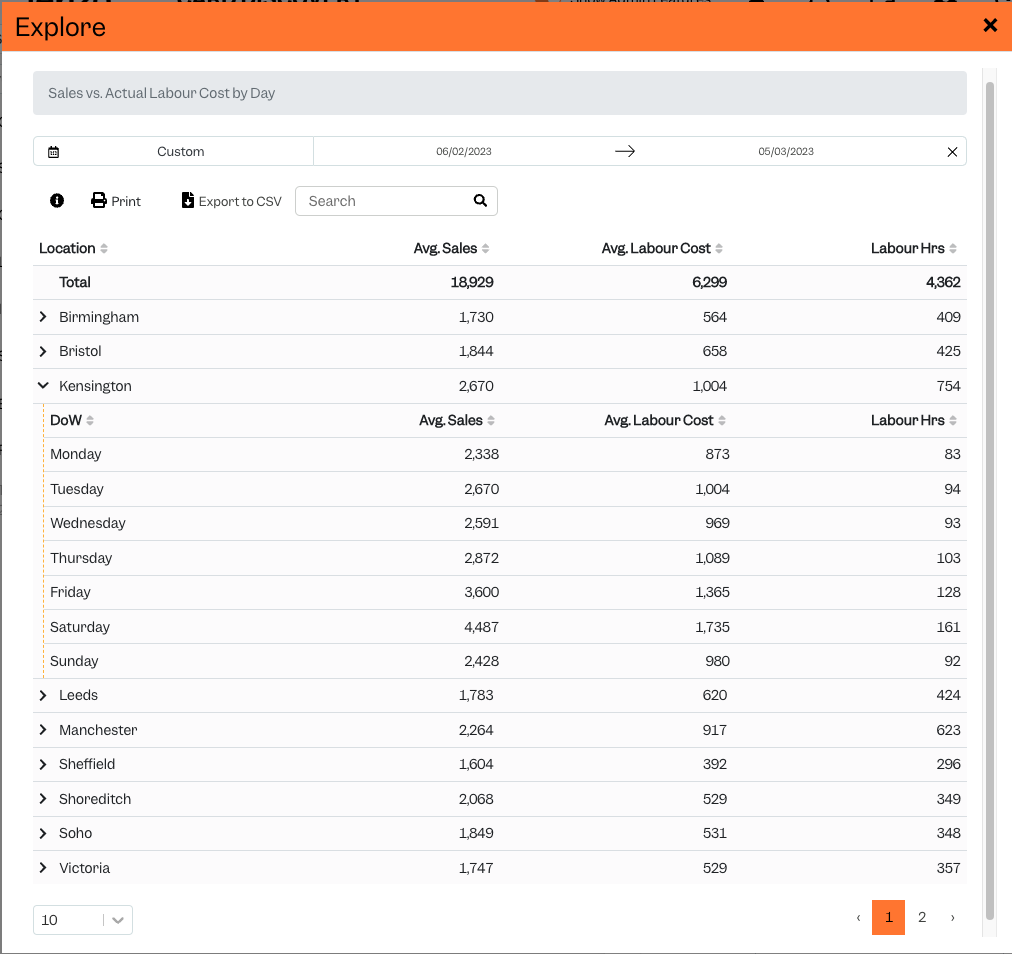Sort top-level Labour Hrs column
This screenshot has width=1012, height=954.
click(x=953, y=249)
